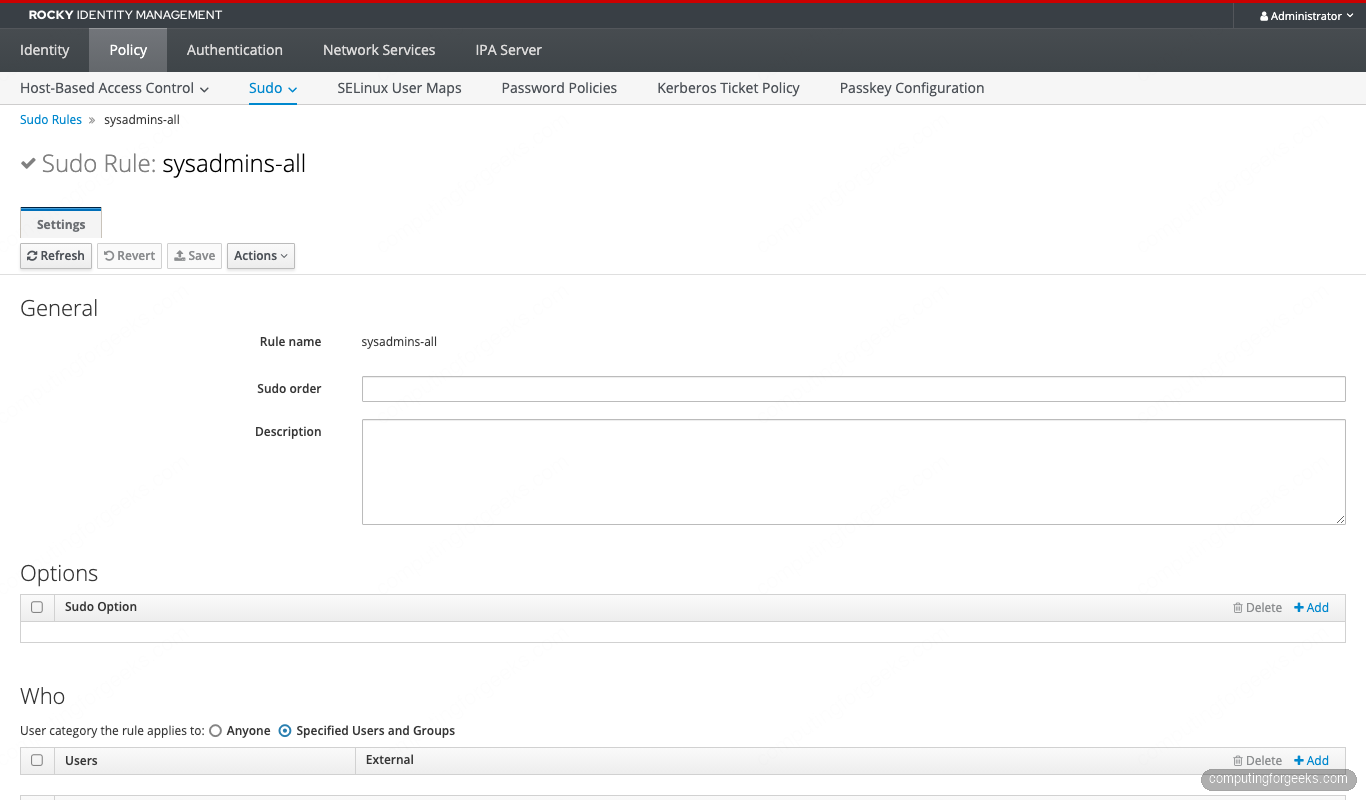This screenshot has height=800, width=1366.
Task: Click the enabled checkmark icon beside Sudo Rule
Action: 28,163
